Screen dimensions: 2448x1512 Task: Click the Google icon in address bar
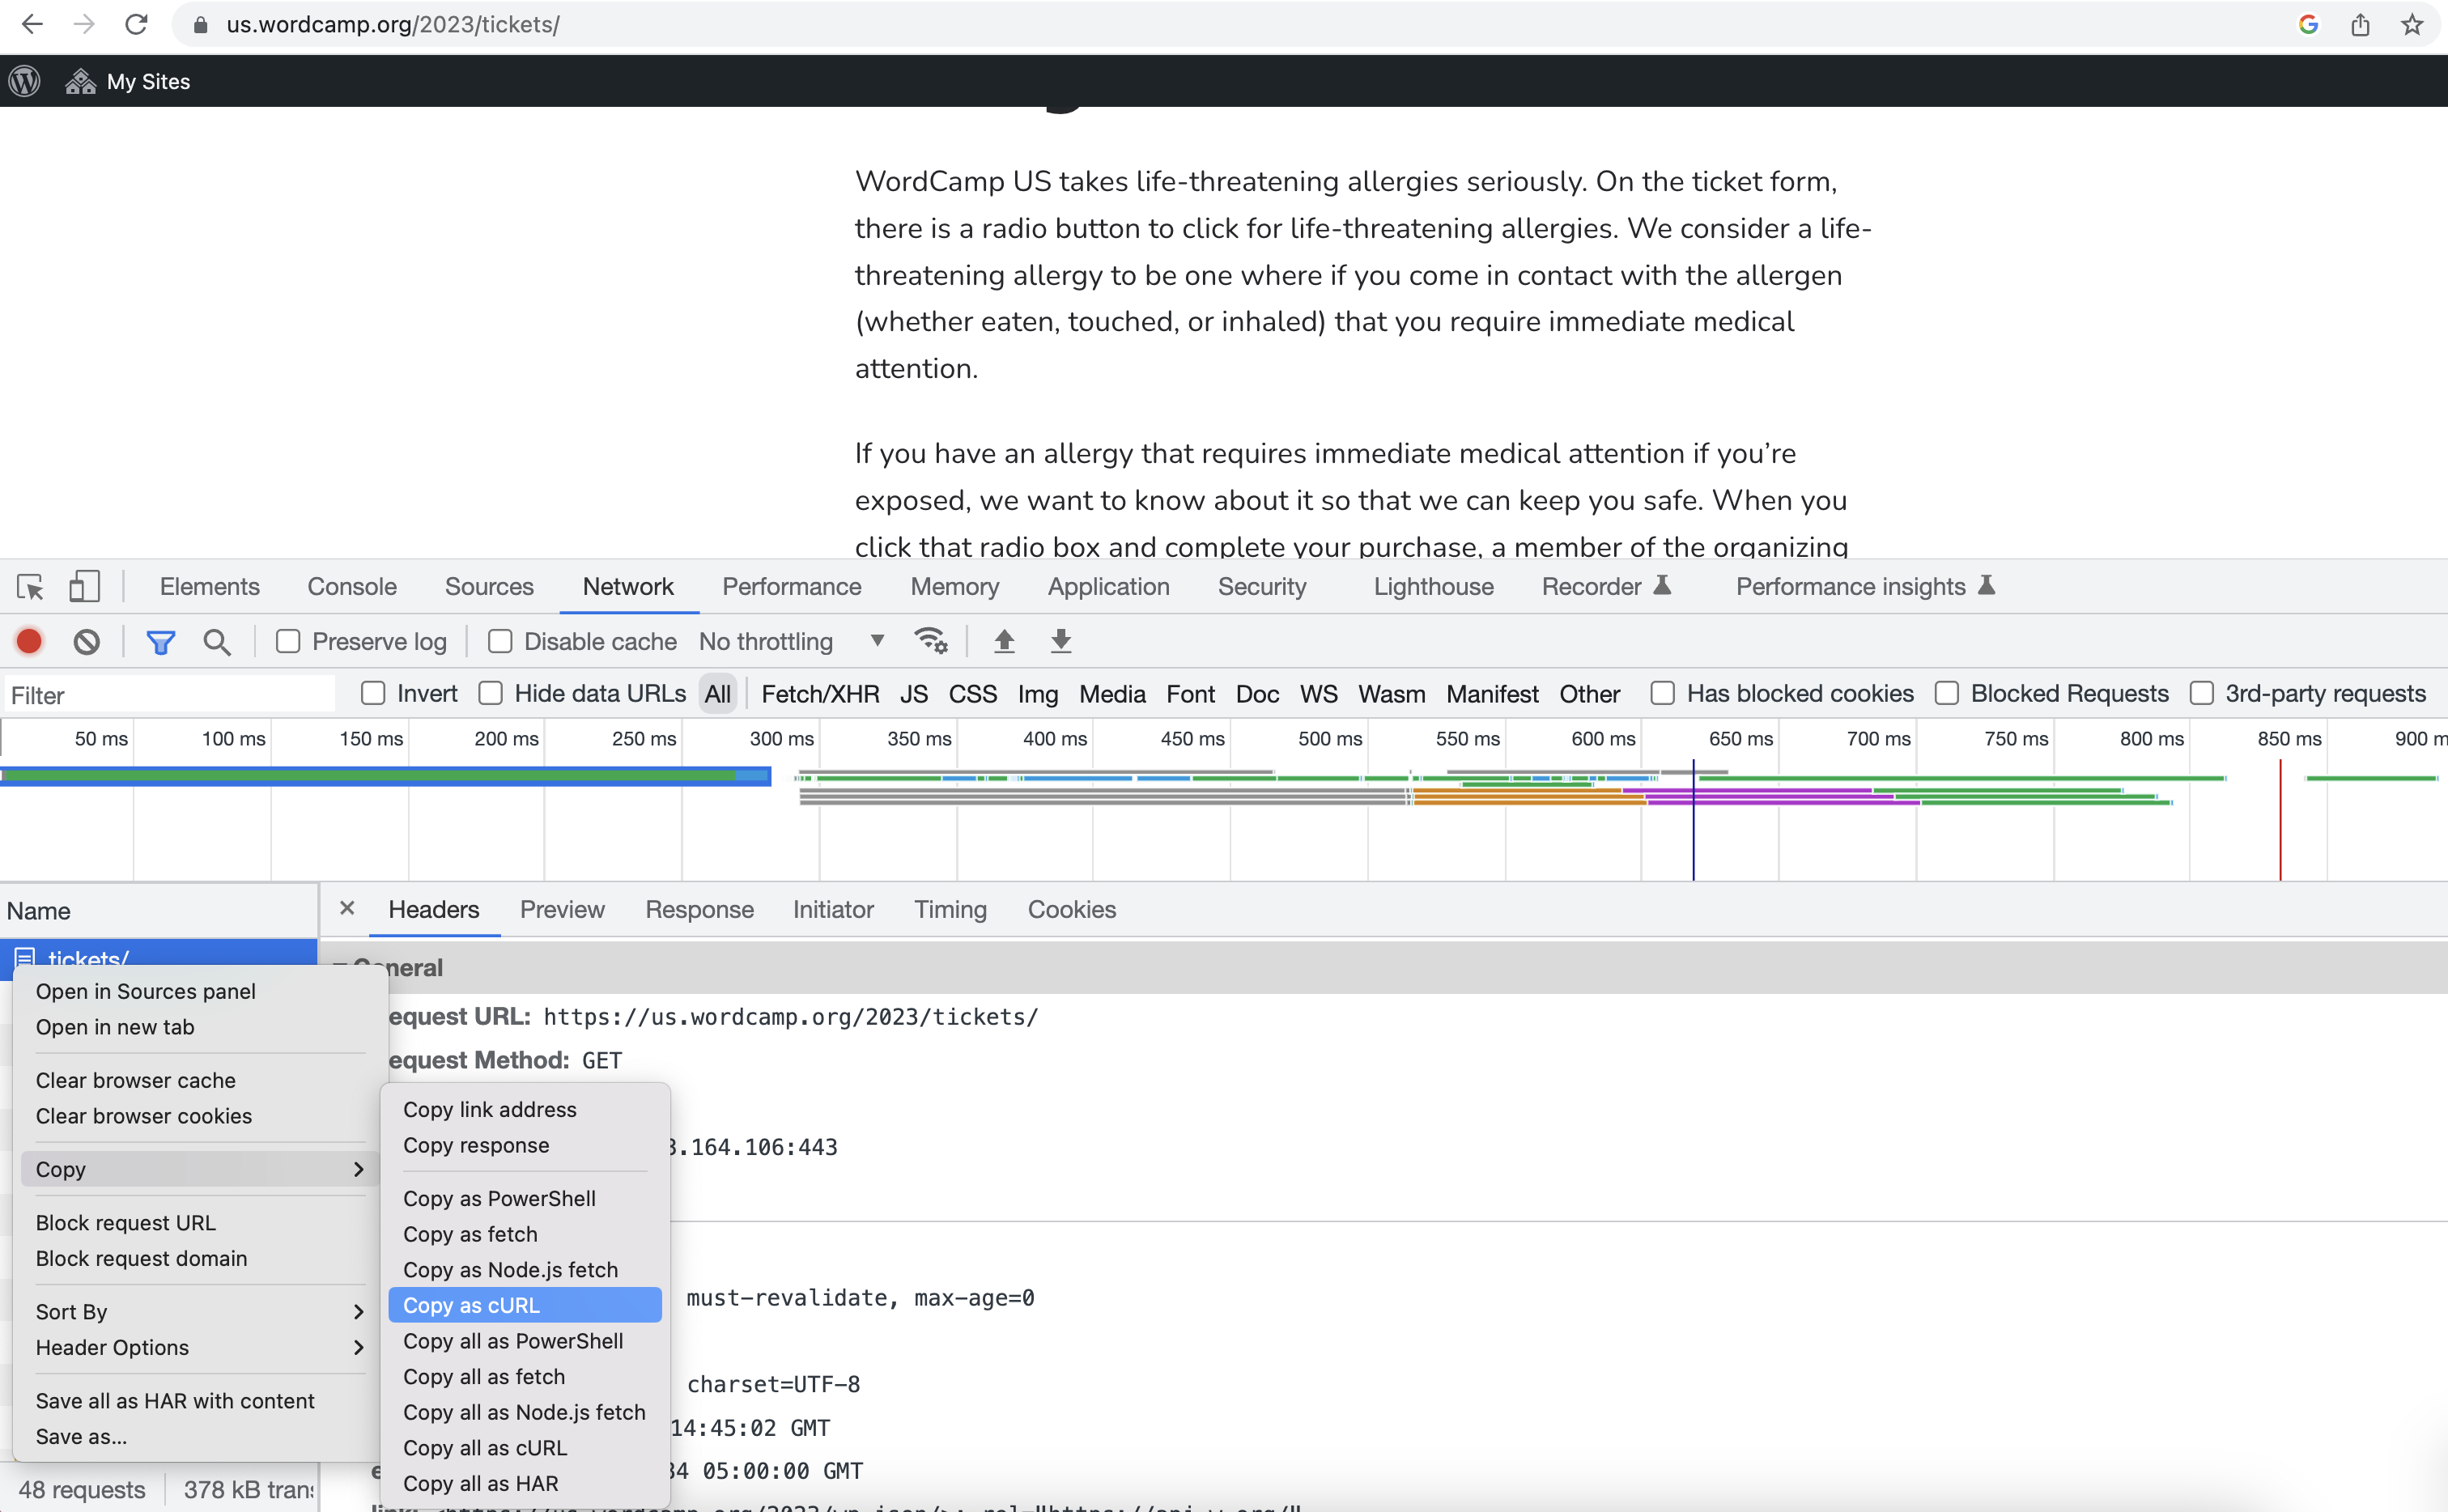point(2308,24)
